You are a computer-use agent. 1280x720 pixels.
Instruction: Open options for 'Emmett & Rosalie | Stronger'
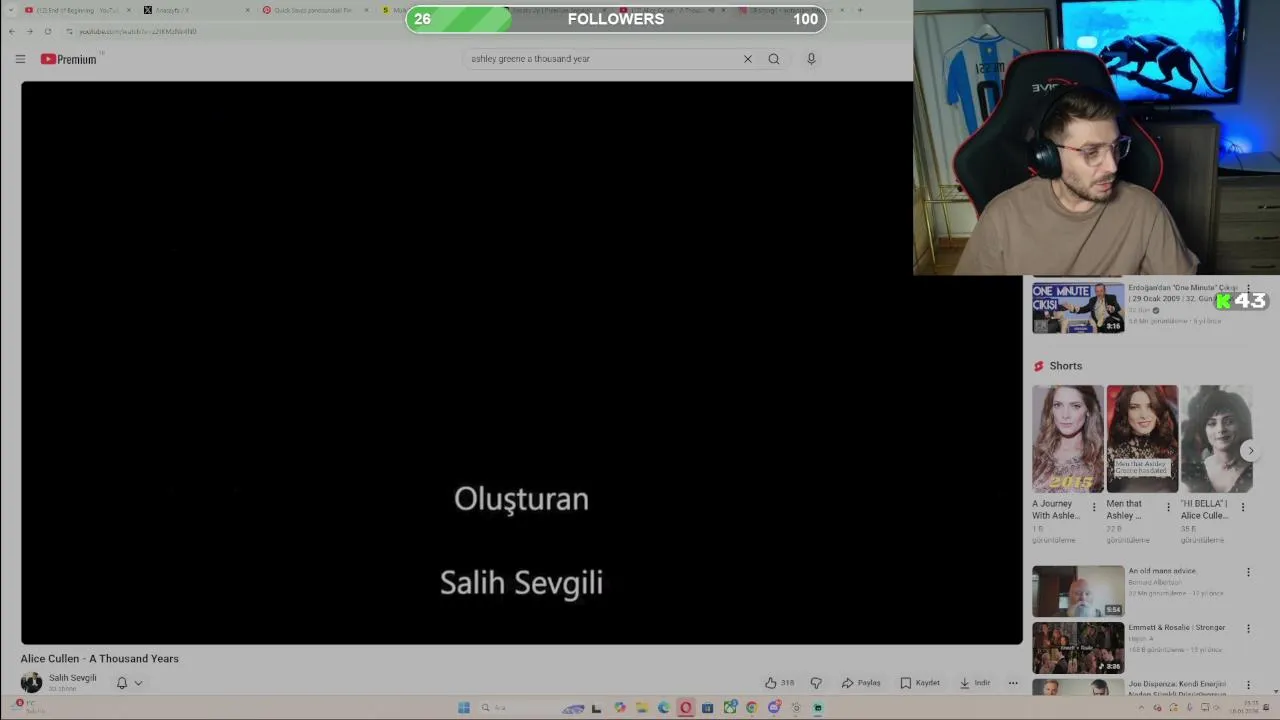(x=1248, y=628)
